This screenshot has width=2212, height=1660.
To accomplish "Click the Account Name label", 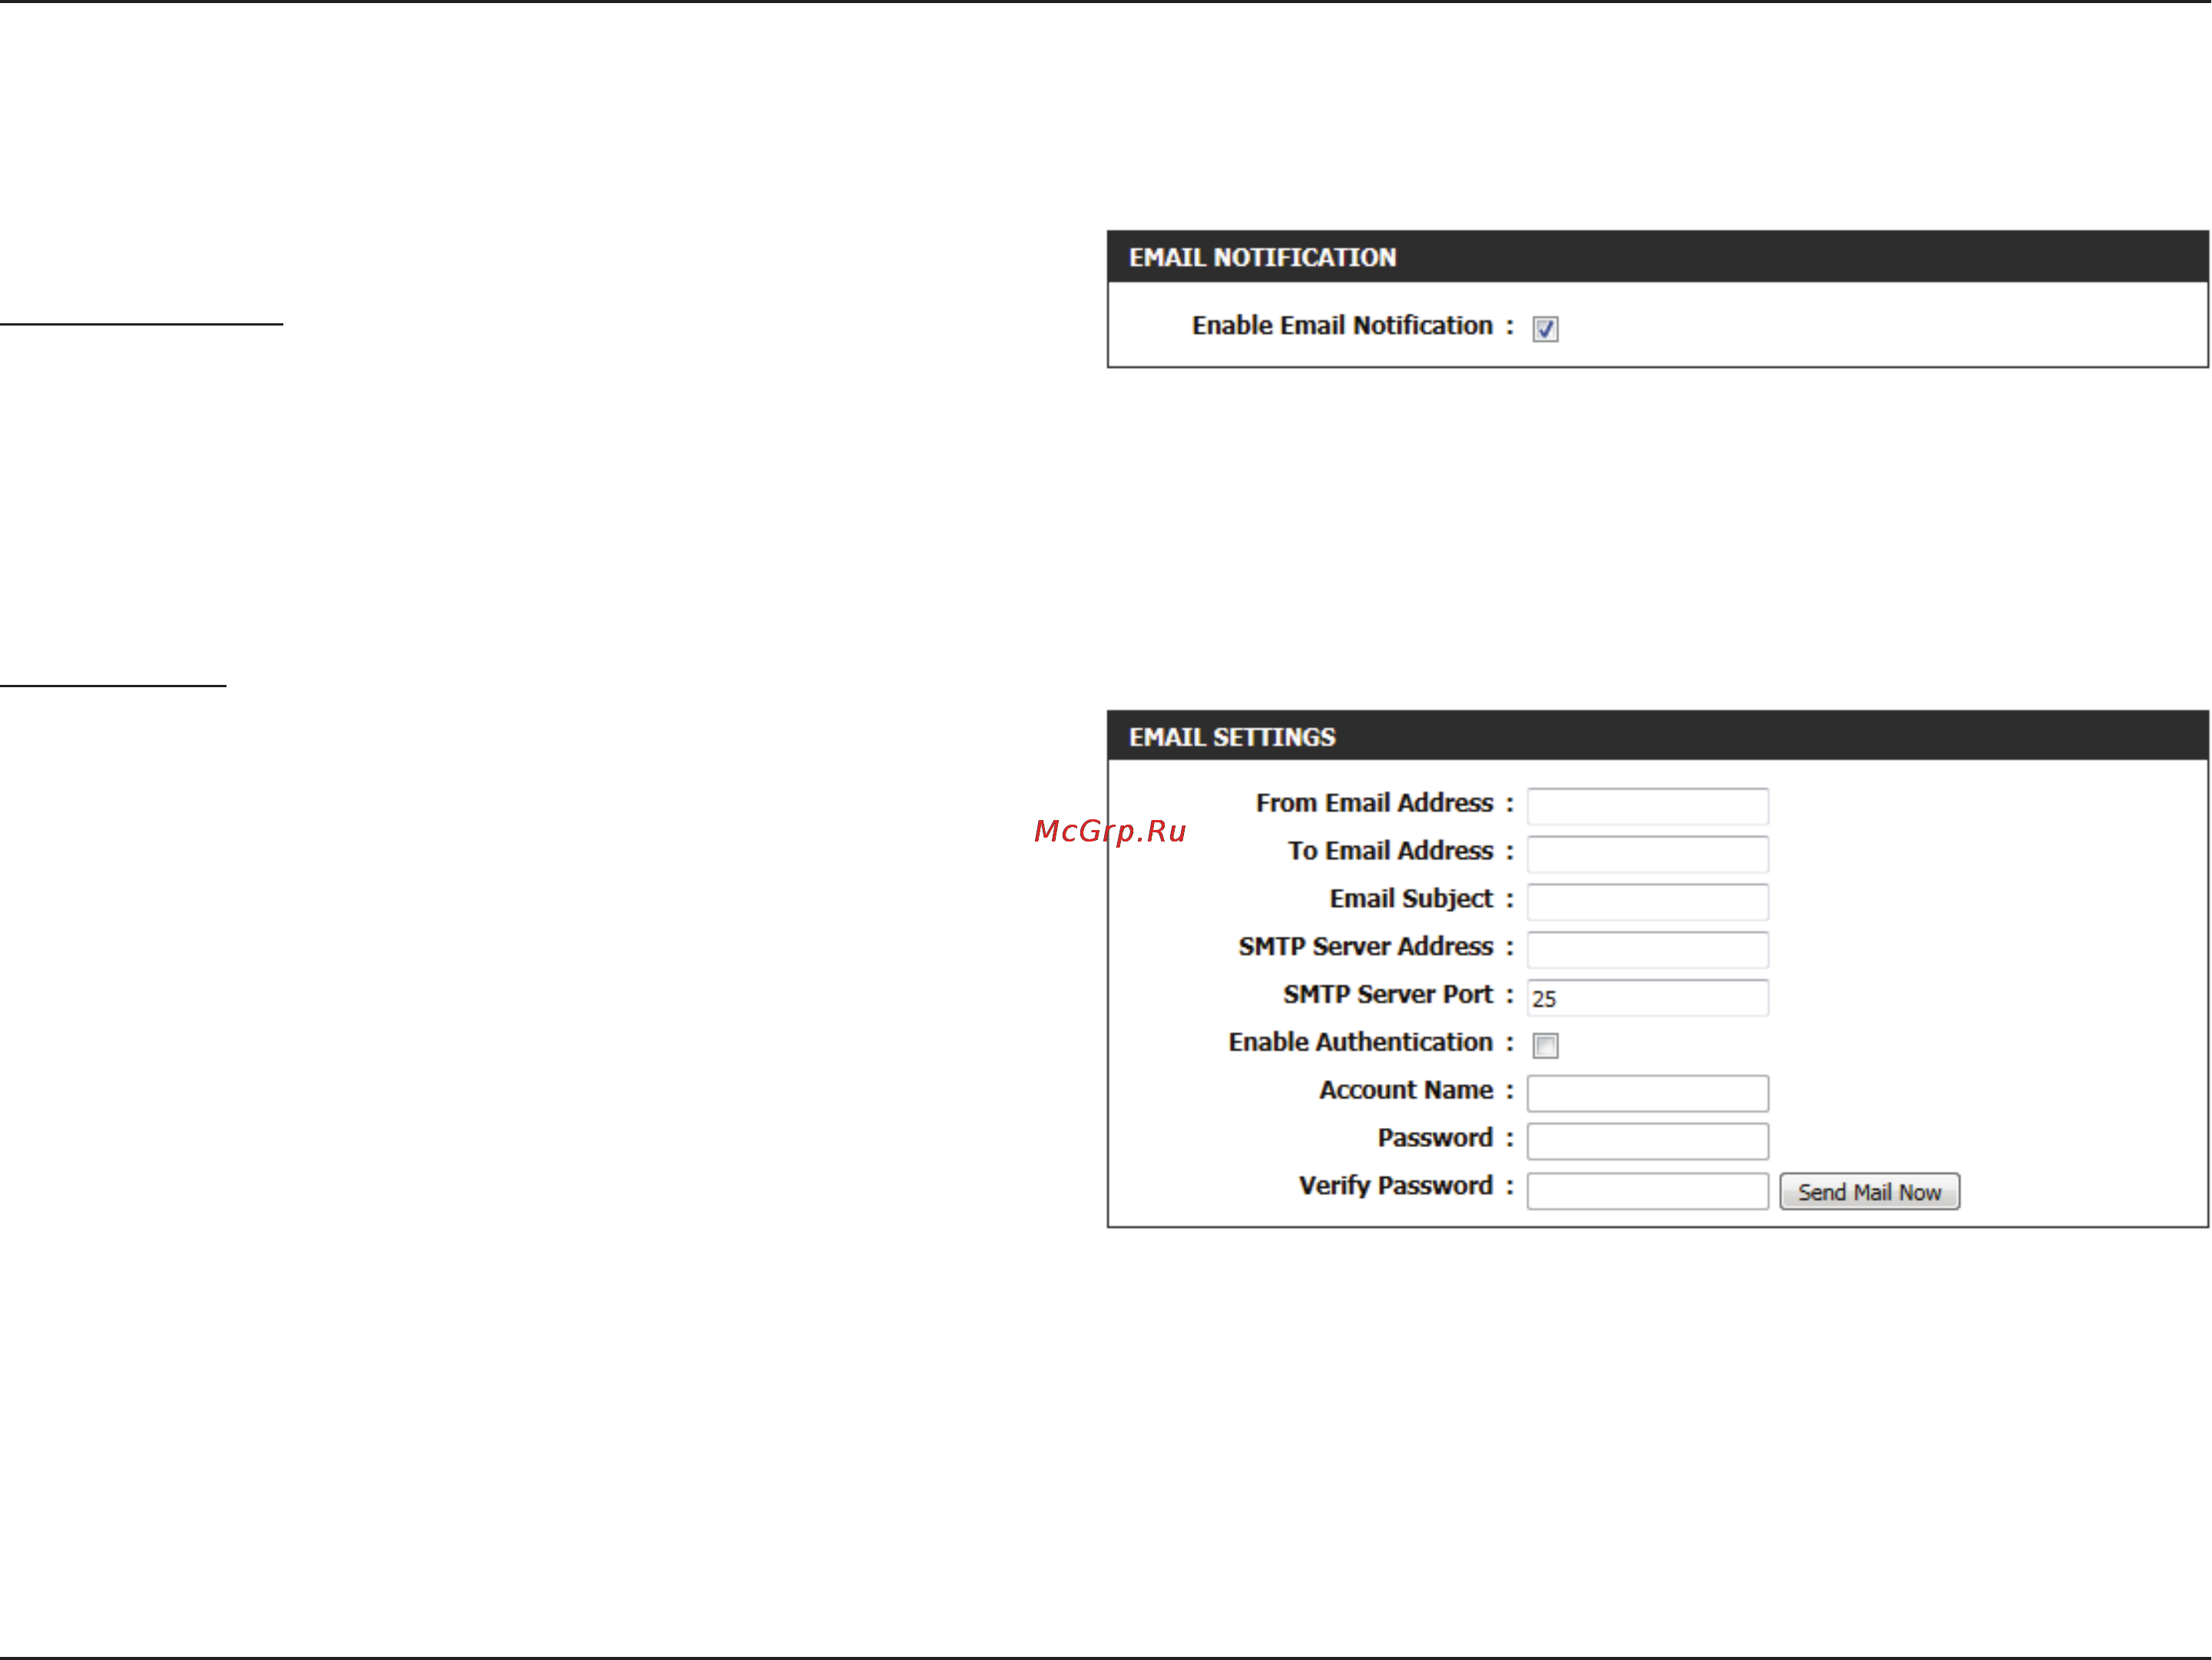I will [1406, 1090].
